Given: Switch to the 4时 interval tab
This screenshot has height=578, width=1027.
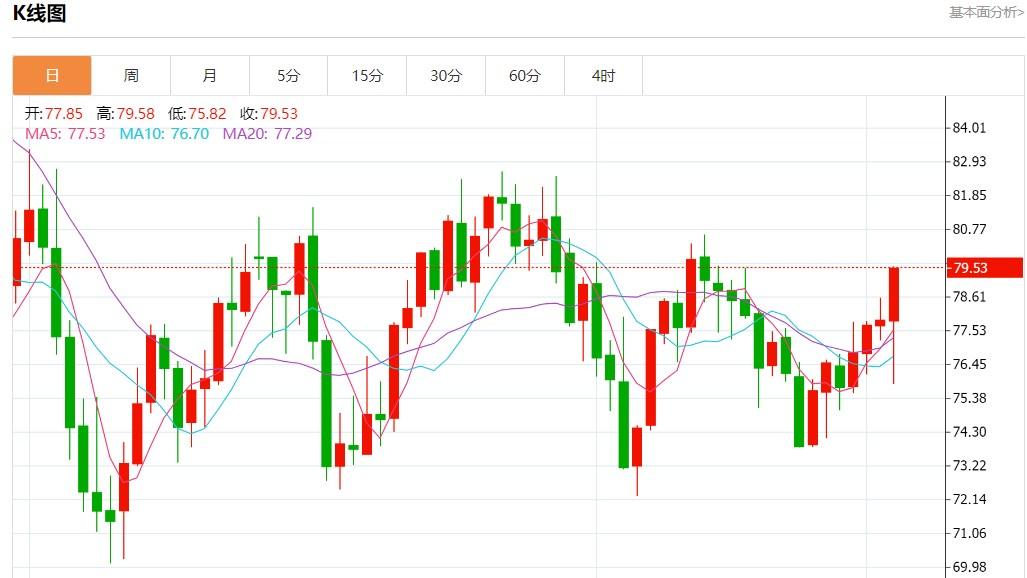Looking at the screenshot, I should [603, 76].
